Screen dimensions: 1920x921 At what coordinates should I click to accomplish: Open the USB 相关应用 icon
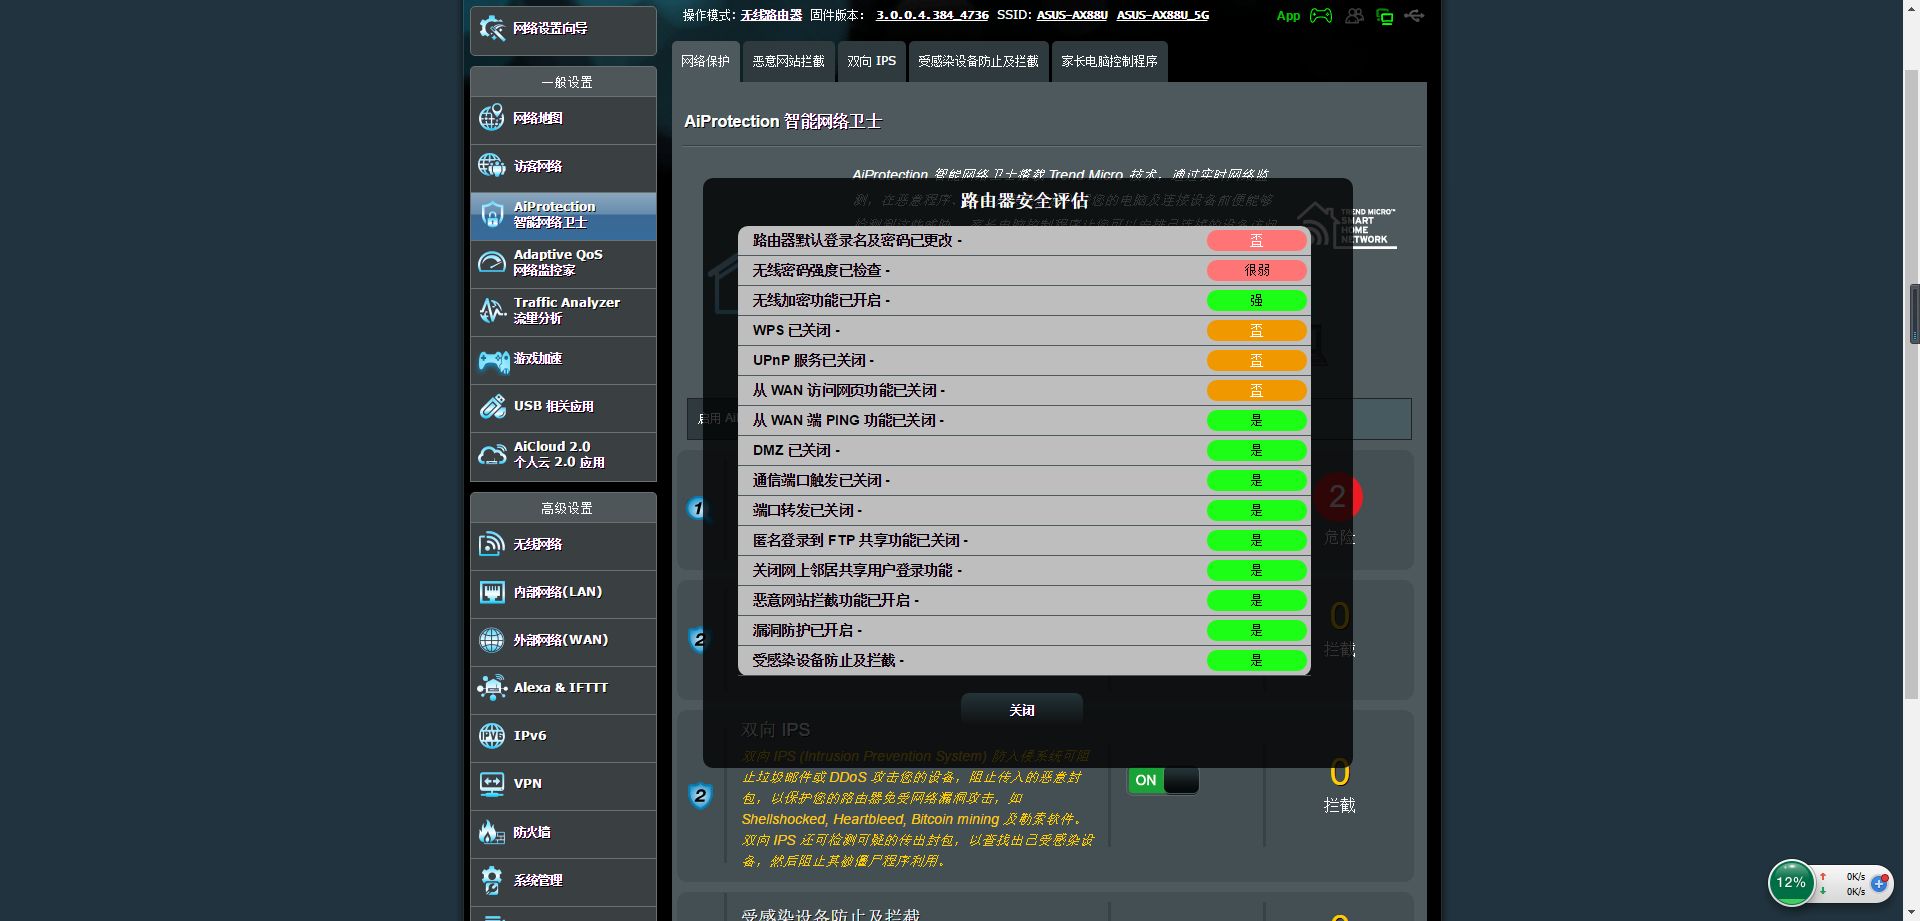tap(491, 406)
